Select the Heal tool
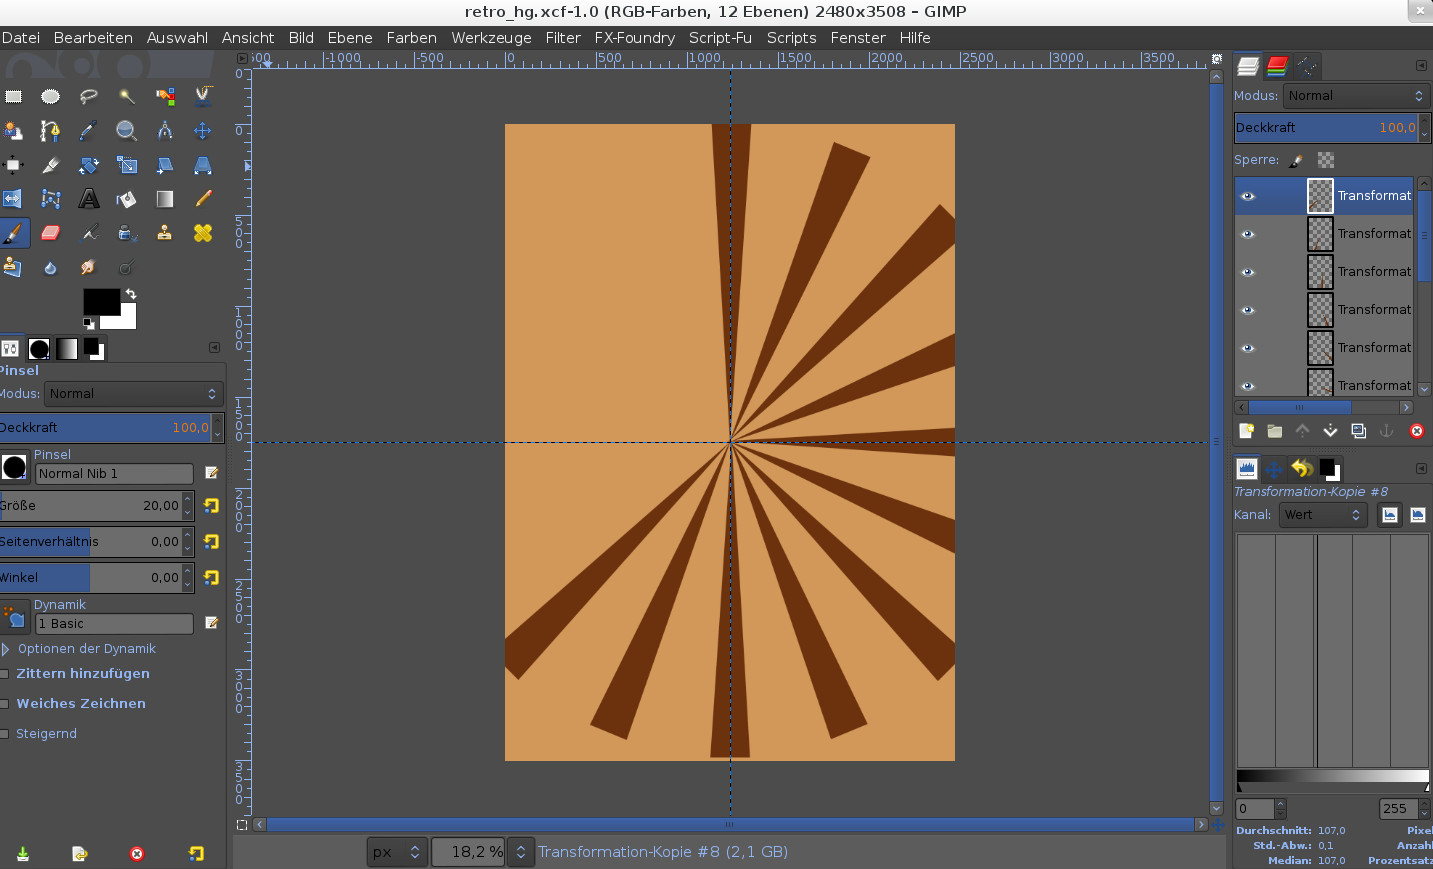1433x869 pixels. pyautogui.click(x=203, y=233)
